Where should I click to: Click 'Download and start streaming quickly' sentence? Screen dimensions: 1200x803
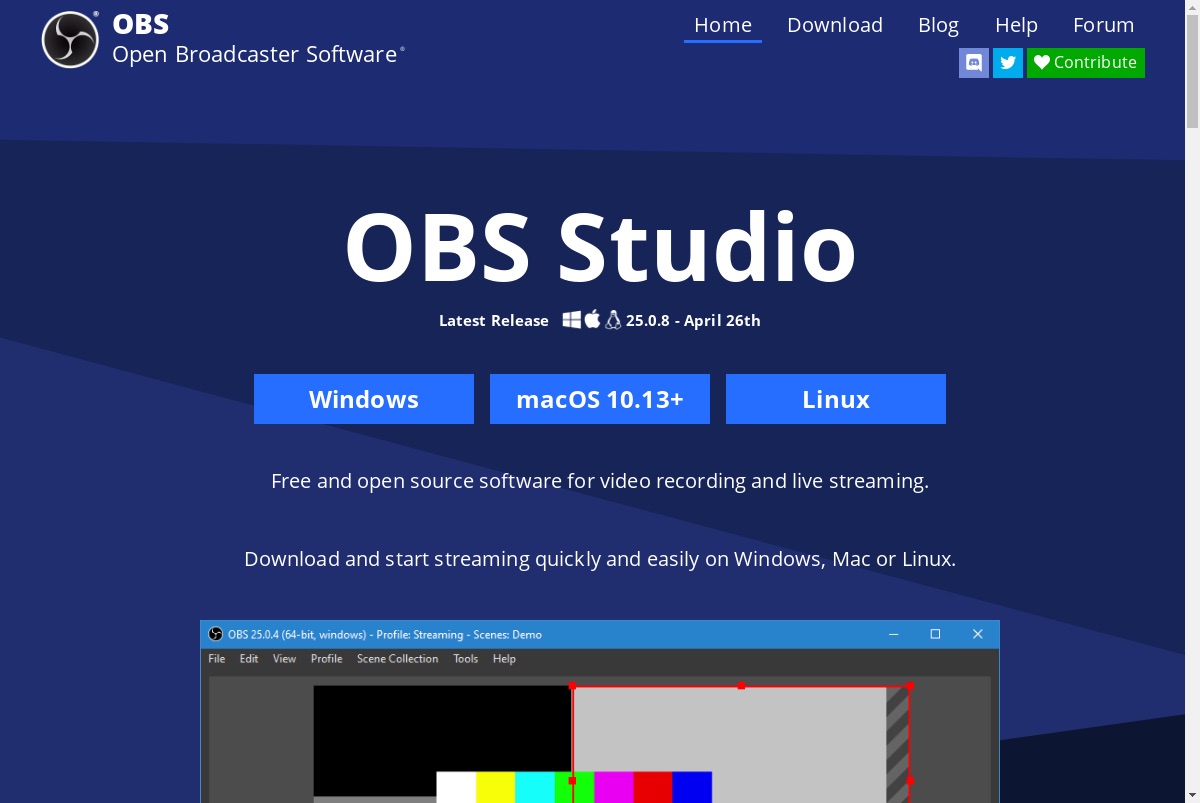click(600, 559)
